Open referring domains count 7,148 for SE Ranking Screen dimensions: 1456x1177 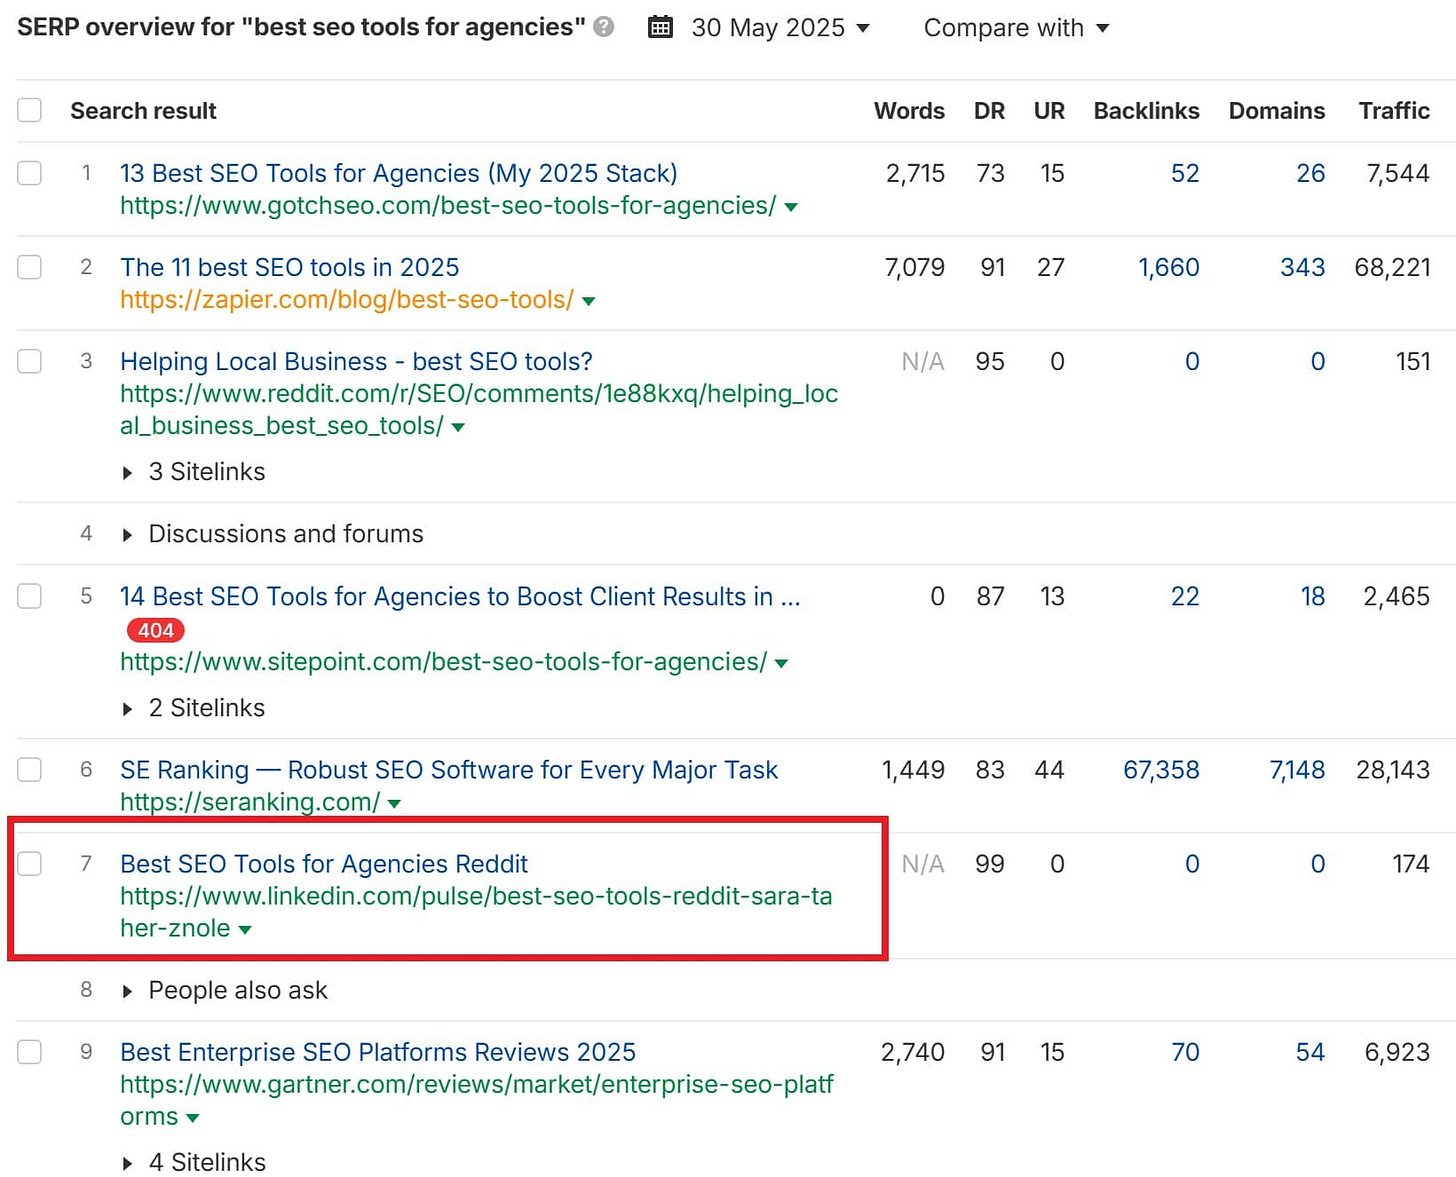tap(1297, 769)
